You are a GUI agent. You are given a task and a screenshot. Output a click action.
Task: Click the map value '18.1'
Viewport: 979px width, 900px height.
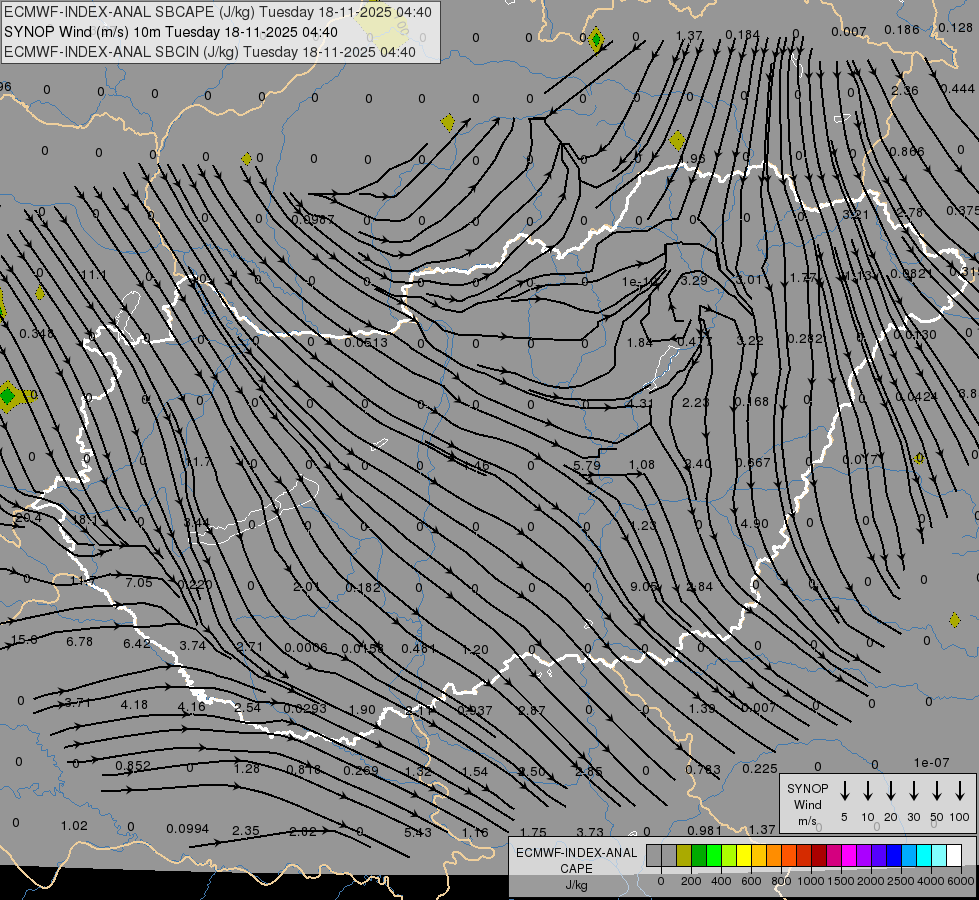point(86,520)
